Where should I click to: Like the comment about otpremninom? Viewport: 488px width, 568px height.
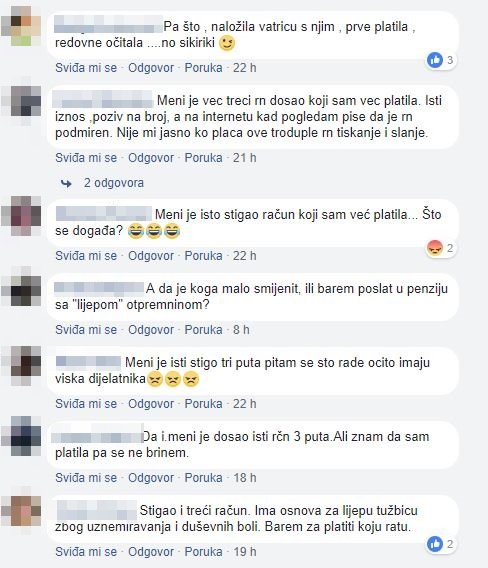click(86, 330)
